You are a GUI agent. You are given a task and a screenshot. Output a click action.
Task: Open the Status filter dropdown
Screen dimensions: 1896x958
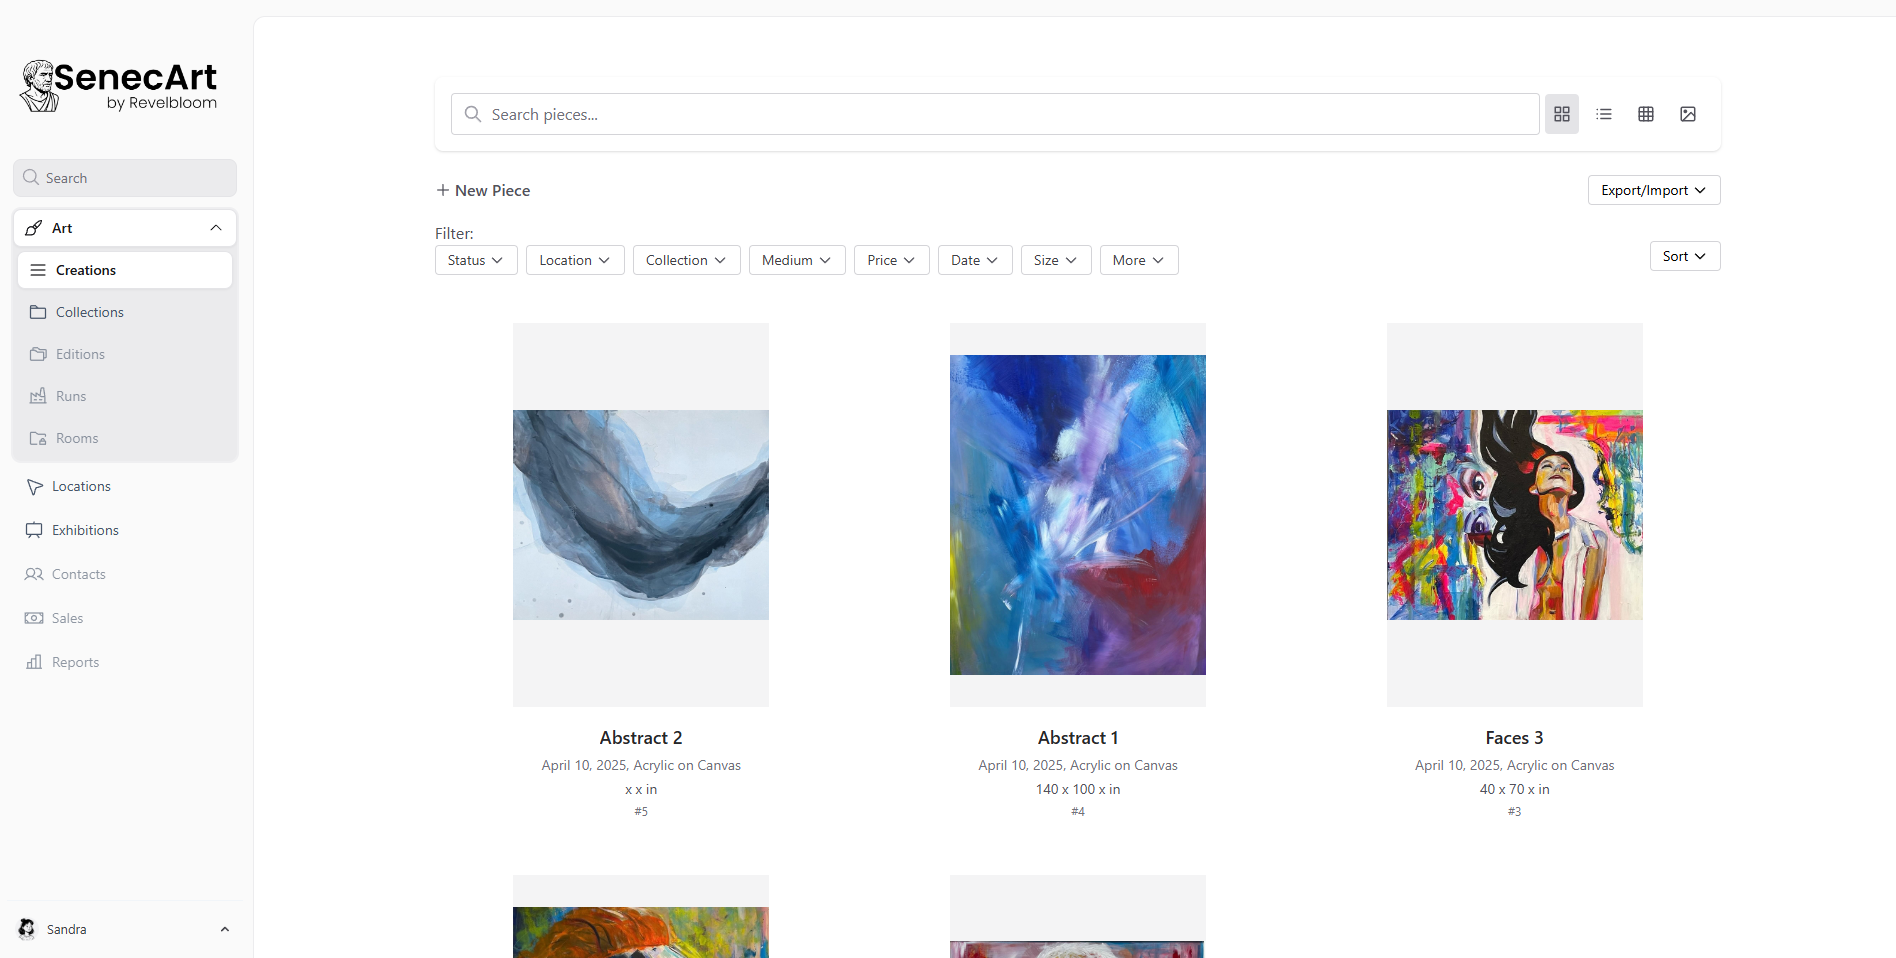pyautogui.click(x=475, y=260)
